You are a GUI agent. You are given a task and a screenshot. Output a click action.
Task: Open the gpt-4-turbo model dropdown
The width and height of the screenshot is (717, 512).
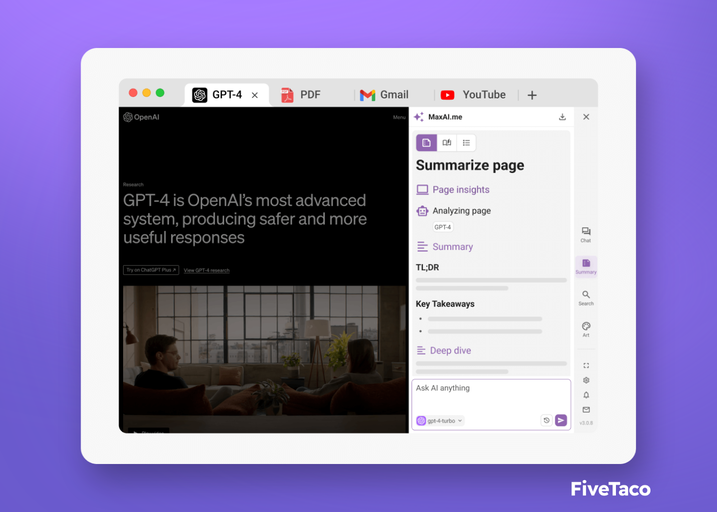440,421
